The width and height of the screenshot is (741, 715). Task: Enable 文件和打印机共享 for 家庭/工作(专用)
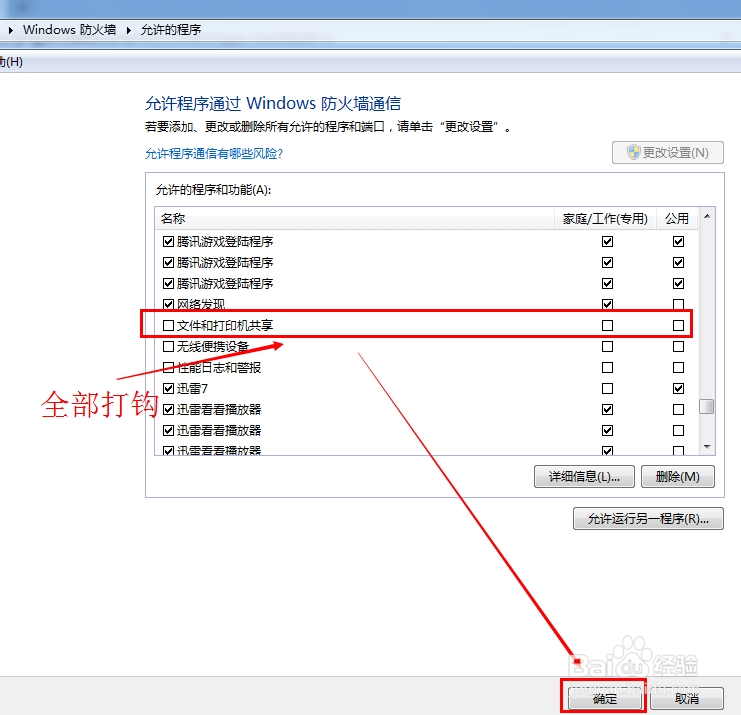point(607,326)
